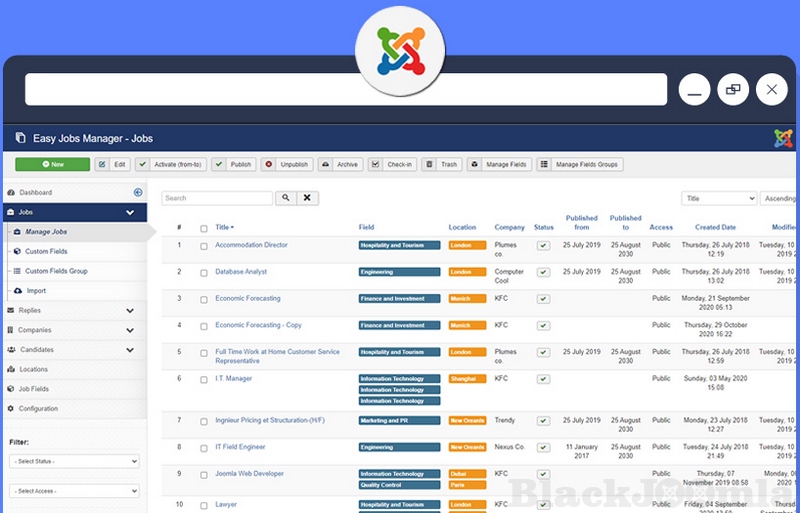This screenshot has height=513, width=800.
Task: Open the Select Status filter dropdown
Action: 74,461
